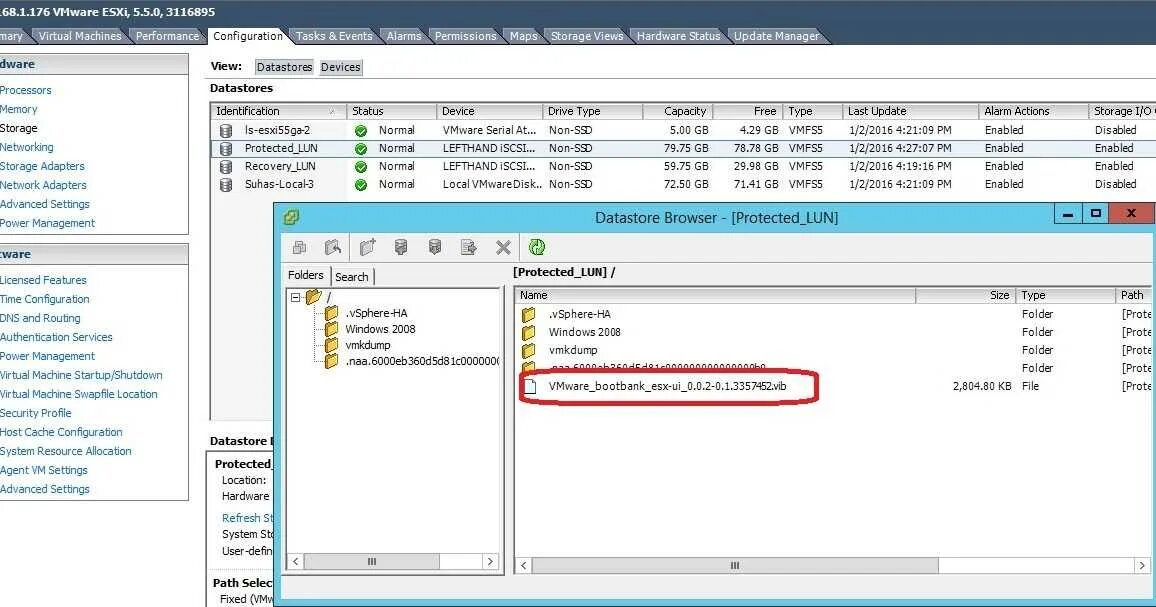This screenshot has height=607, width=1156.
Task: Go to the Storage Views tab
Action: tap(587, 36)
